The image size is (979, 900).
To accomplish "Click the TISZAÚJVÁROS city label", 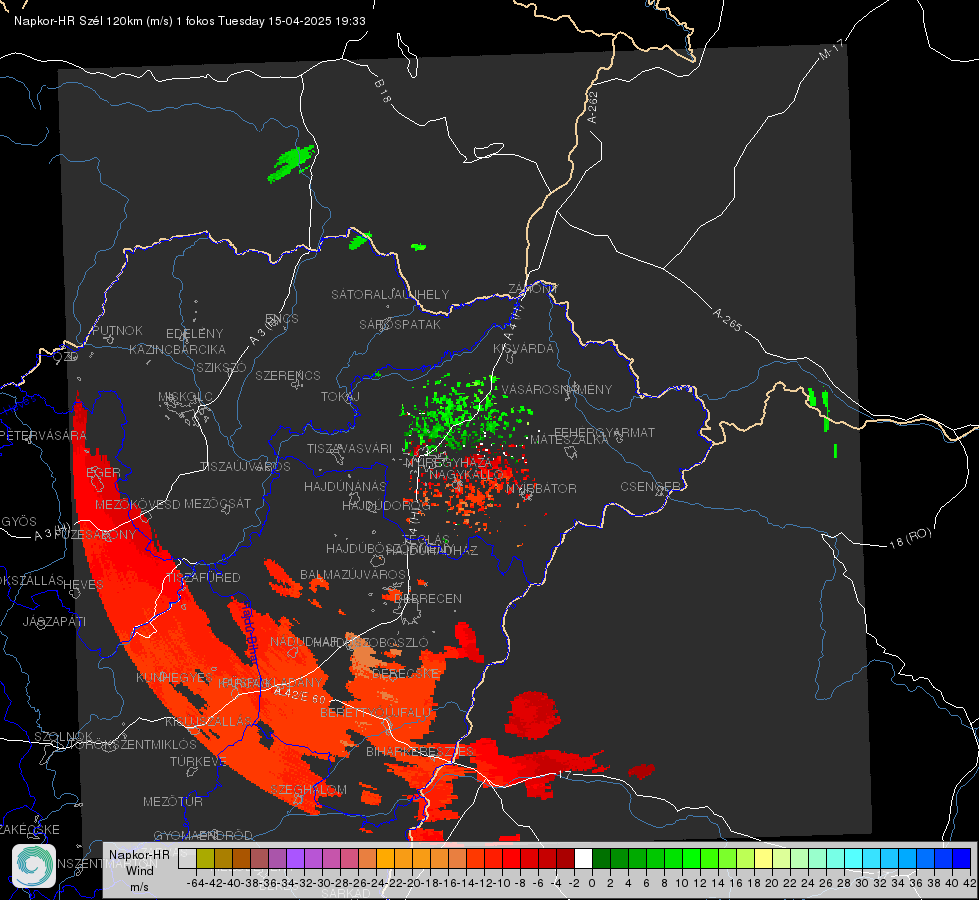I will 245,467.
